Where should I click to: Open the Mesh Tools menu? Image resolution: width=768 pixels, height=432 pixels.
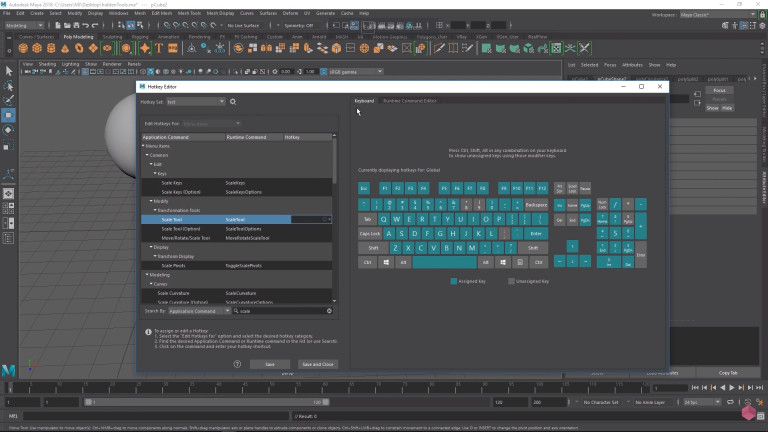(189, 13)
